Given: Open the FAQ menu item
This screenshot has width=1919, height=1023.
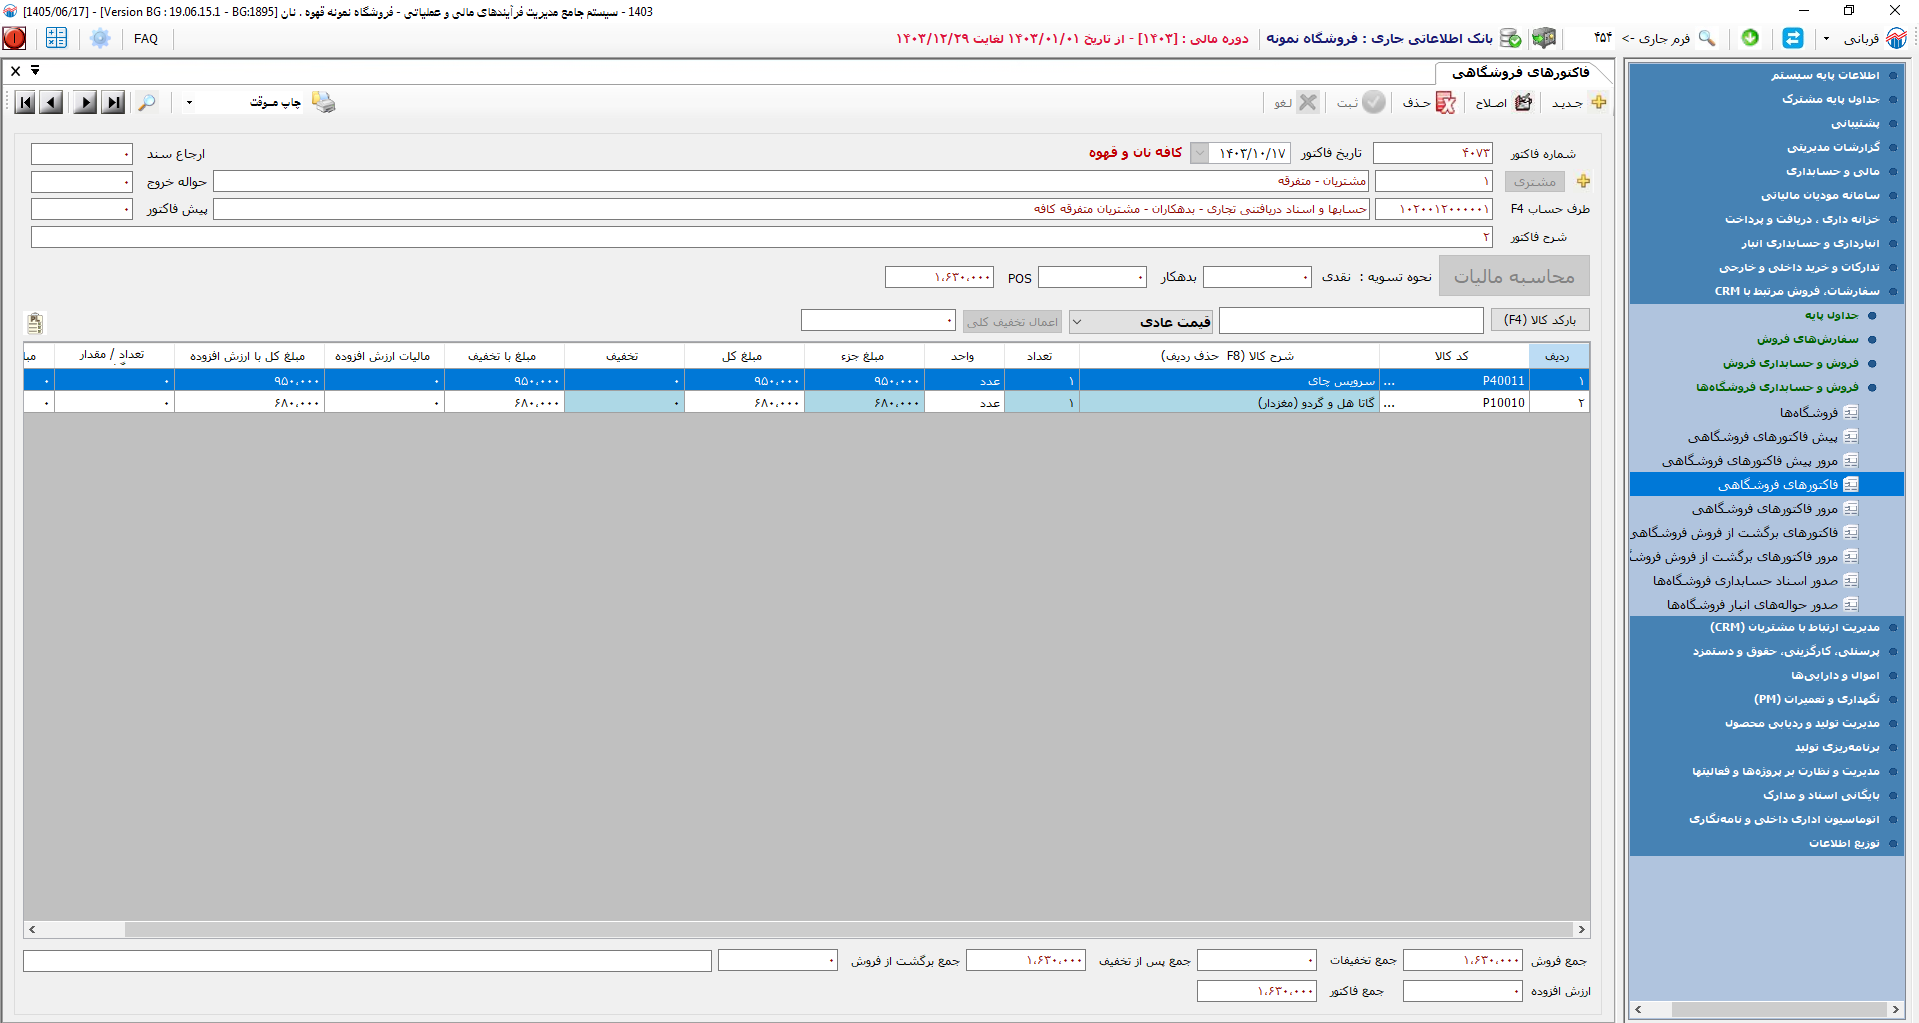Looking at the screenshot, I should 146,38.
